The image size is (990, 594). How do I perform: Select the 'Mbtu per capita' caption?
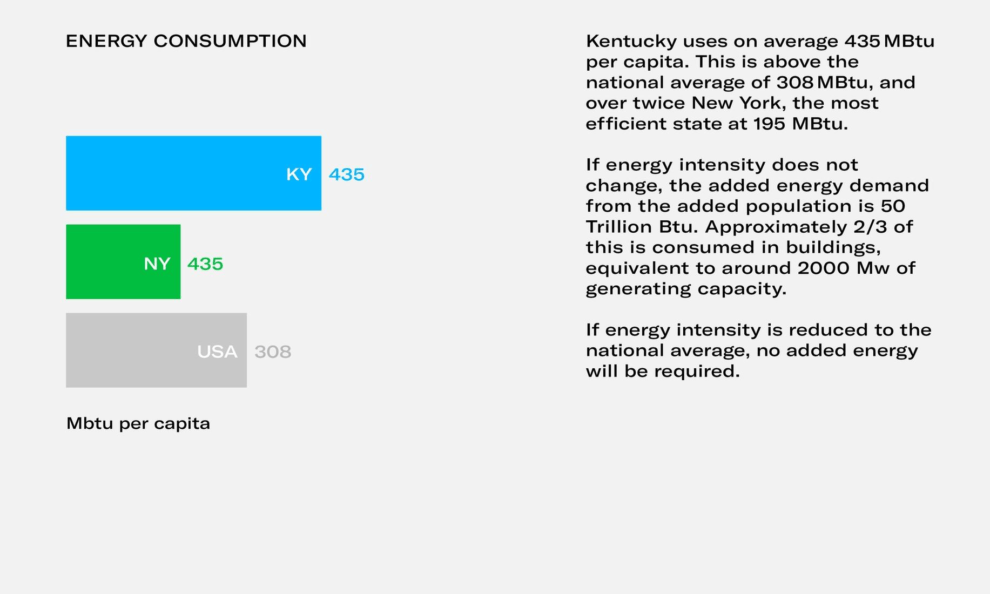pos(138,423)
